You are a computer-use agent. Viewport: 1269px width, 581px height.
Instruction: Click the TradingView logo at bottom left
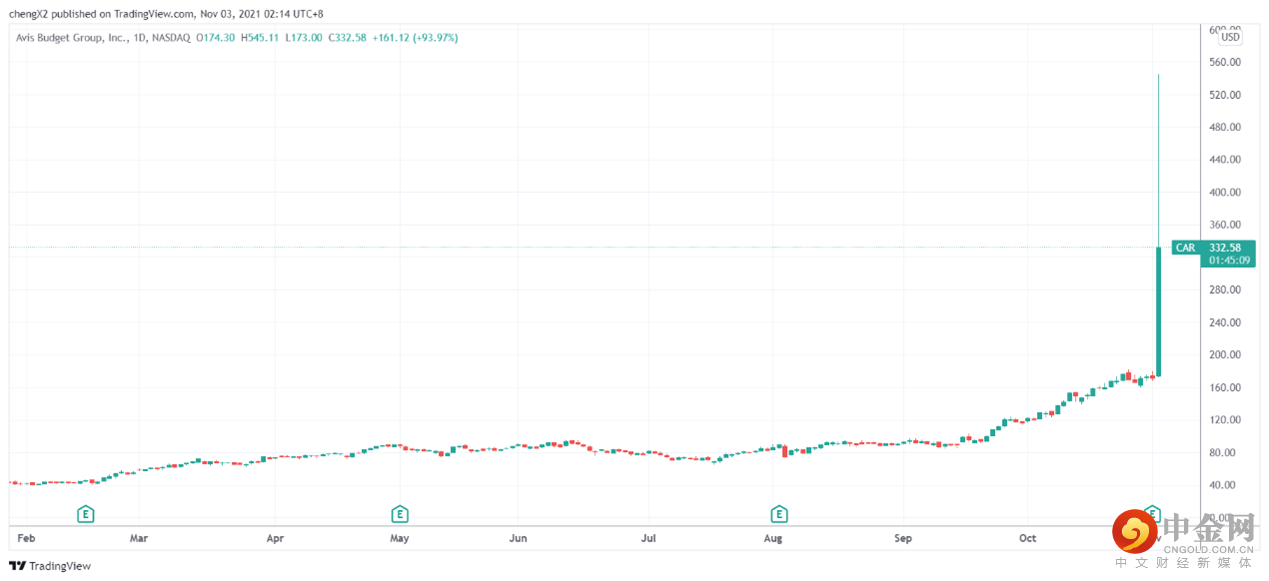click(51, 566)
